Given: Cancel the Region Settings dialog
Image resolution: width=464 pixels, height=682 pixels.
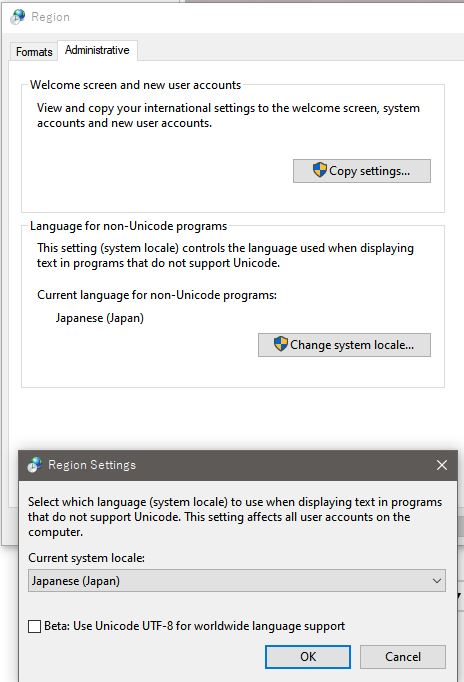Looking at the screenshot, I should coord(403,657).
